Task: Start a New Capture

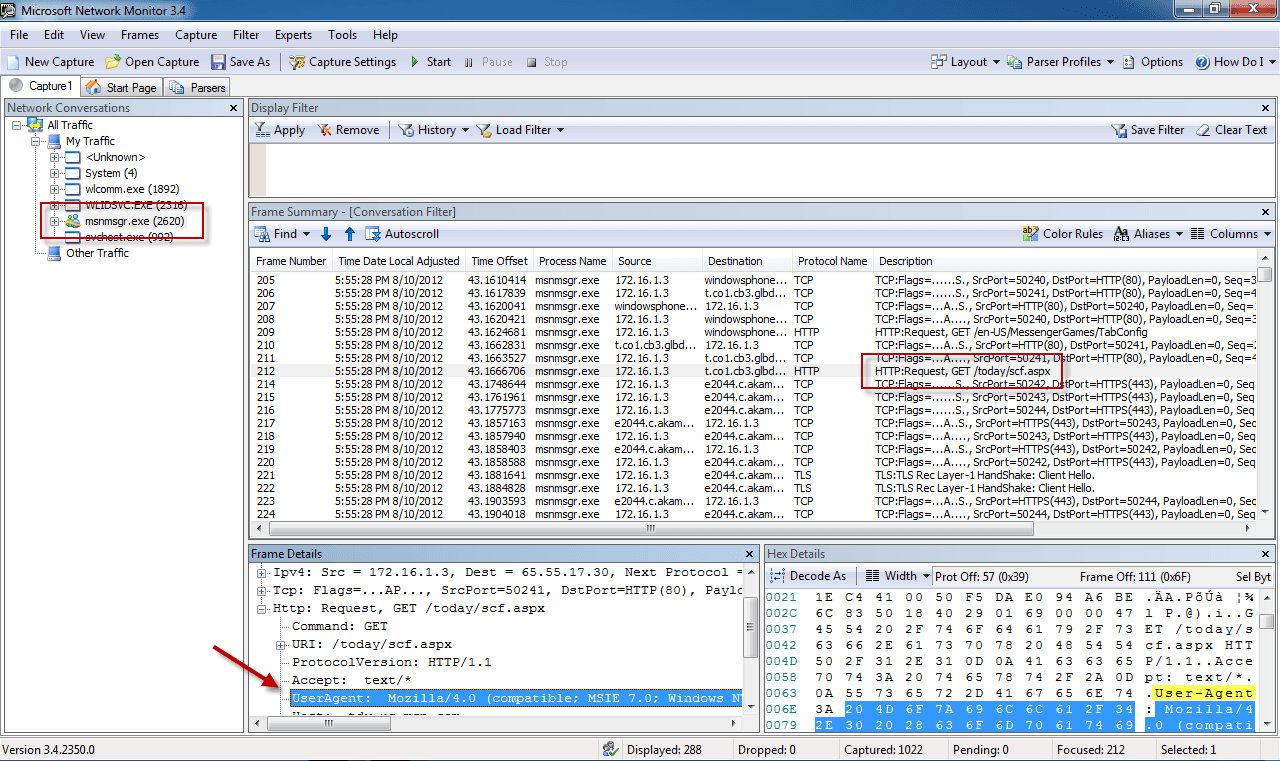Action: 50,62
